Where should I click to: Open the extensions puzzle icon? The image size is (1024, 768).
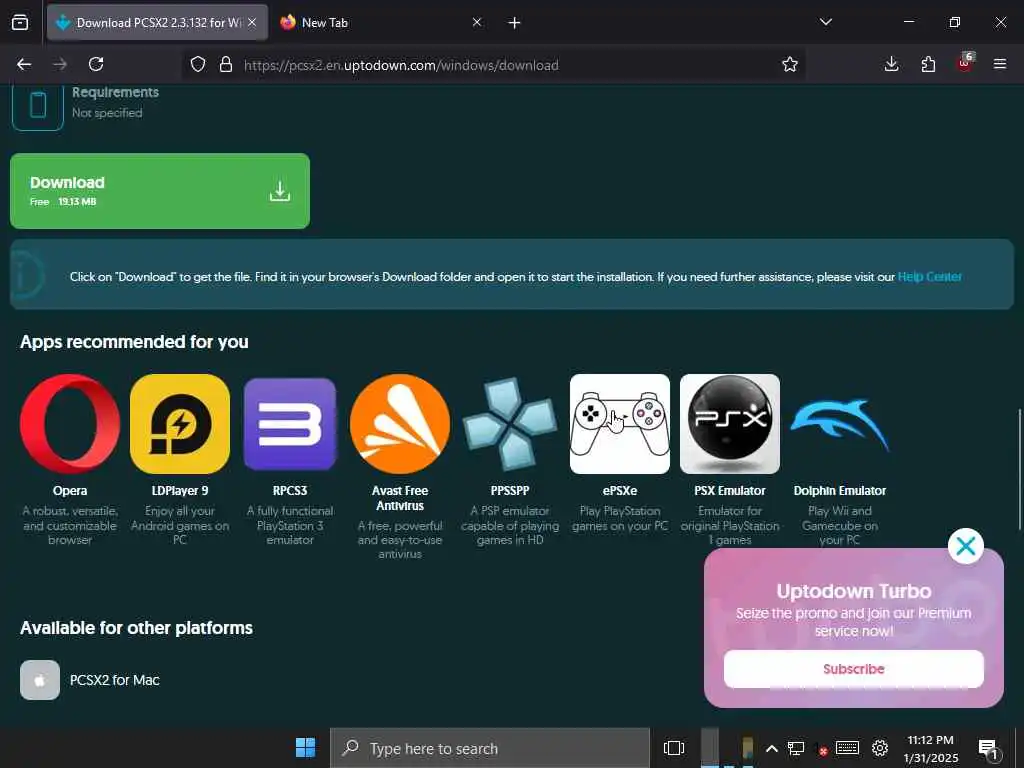pos(928,64)
